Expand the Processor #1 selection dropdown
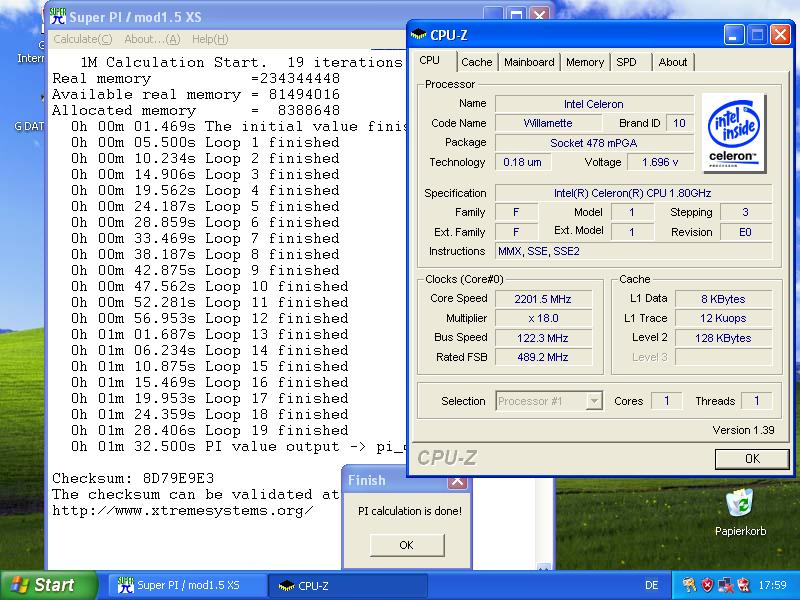The height and width of the screenshot is (600, 800). coord(593,401)
